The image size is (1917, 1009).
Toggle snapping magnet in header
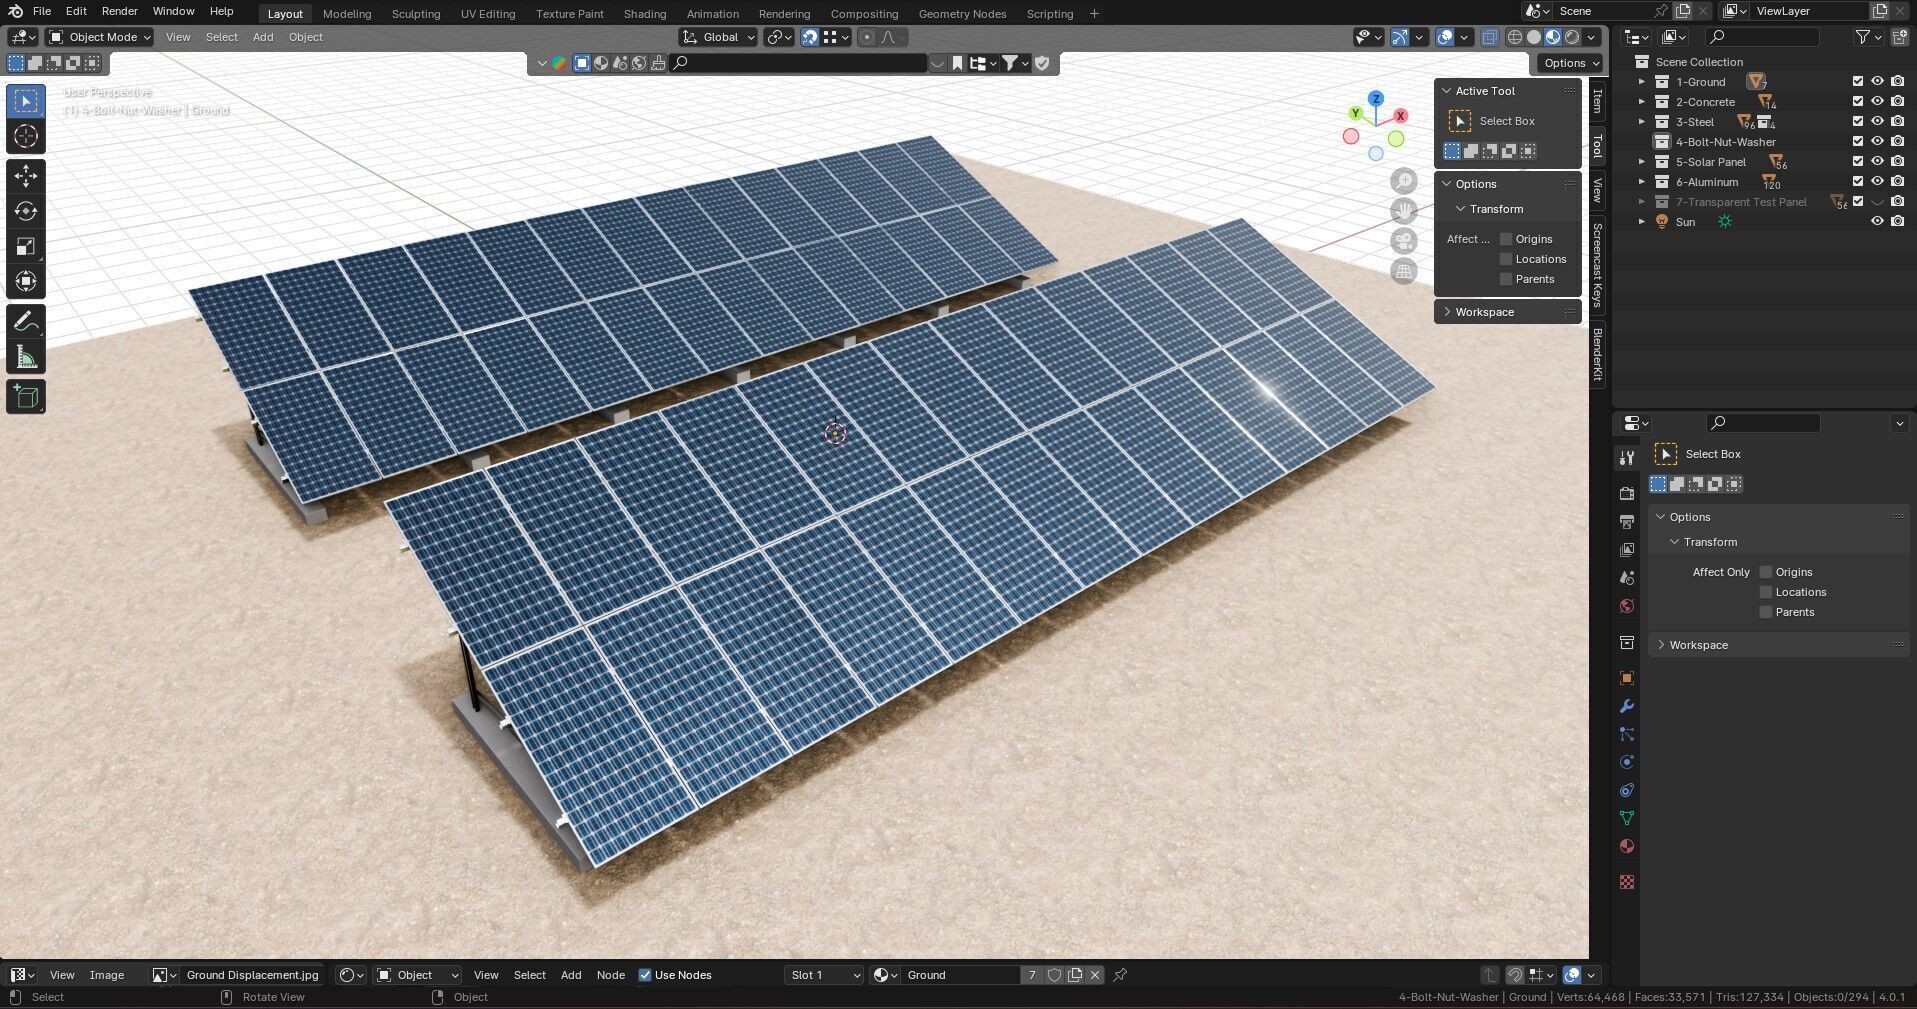pyautogui.click(x=810, y=37)
